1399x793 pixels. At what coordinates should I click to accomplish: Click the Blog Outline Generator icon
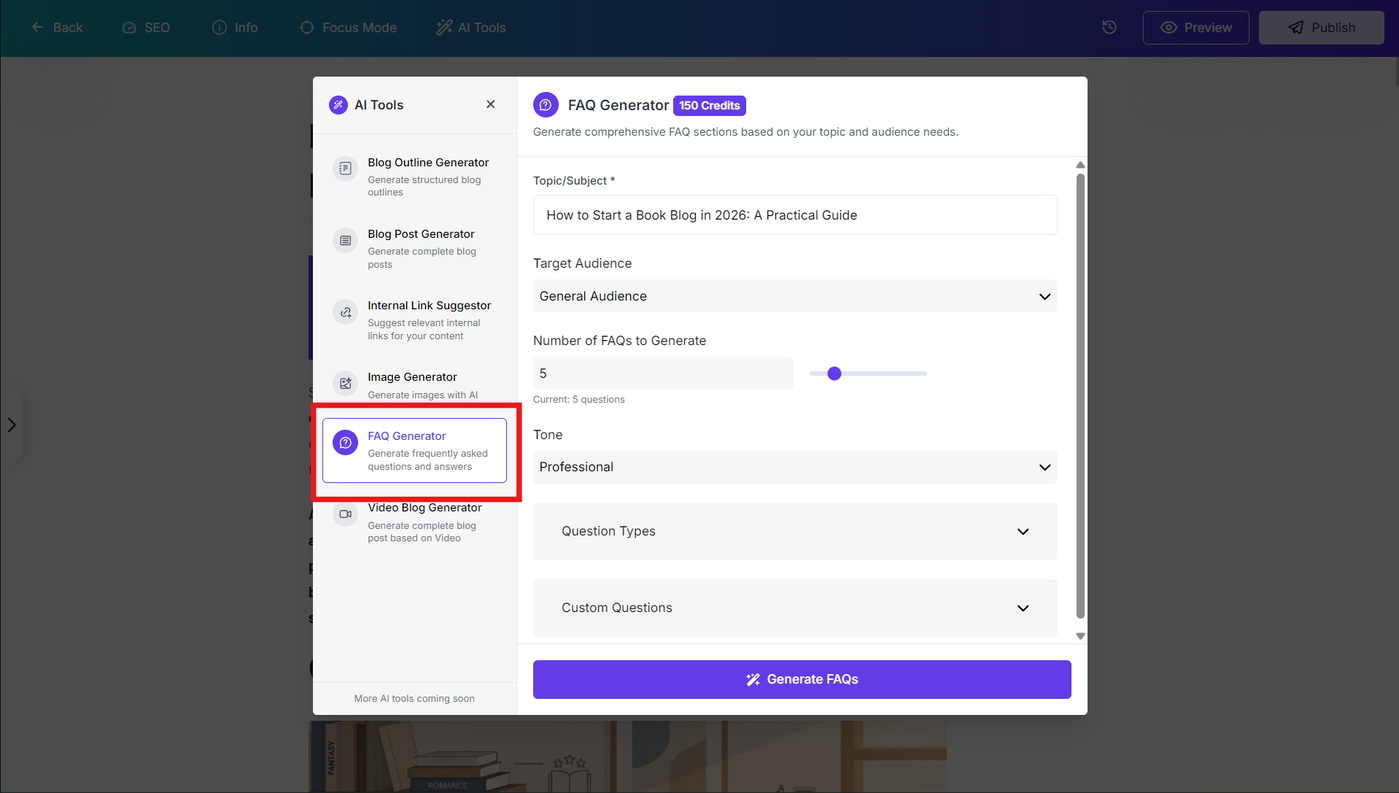click(x=345, y=169)
